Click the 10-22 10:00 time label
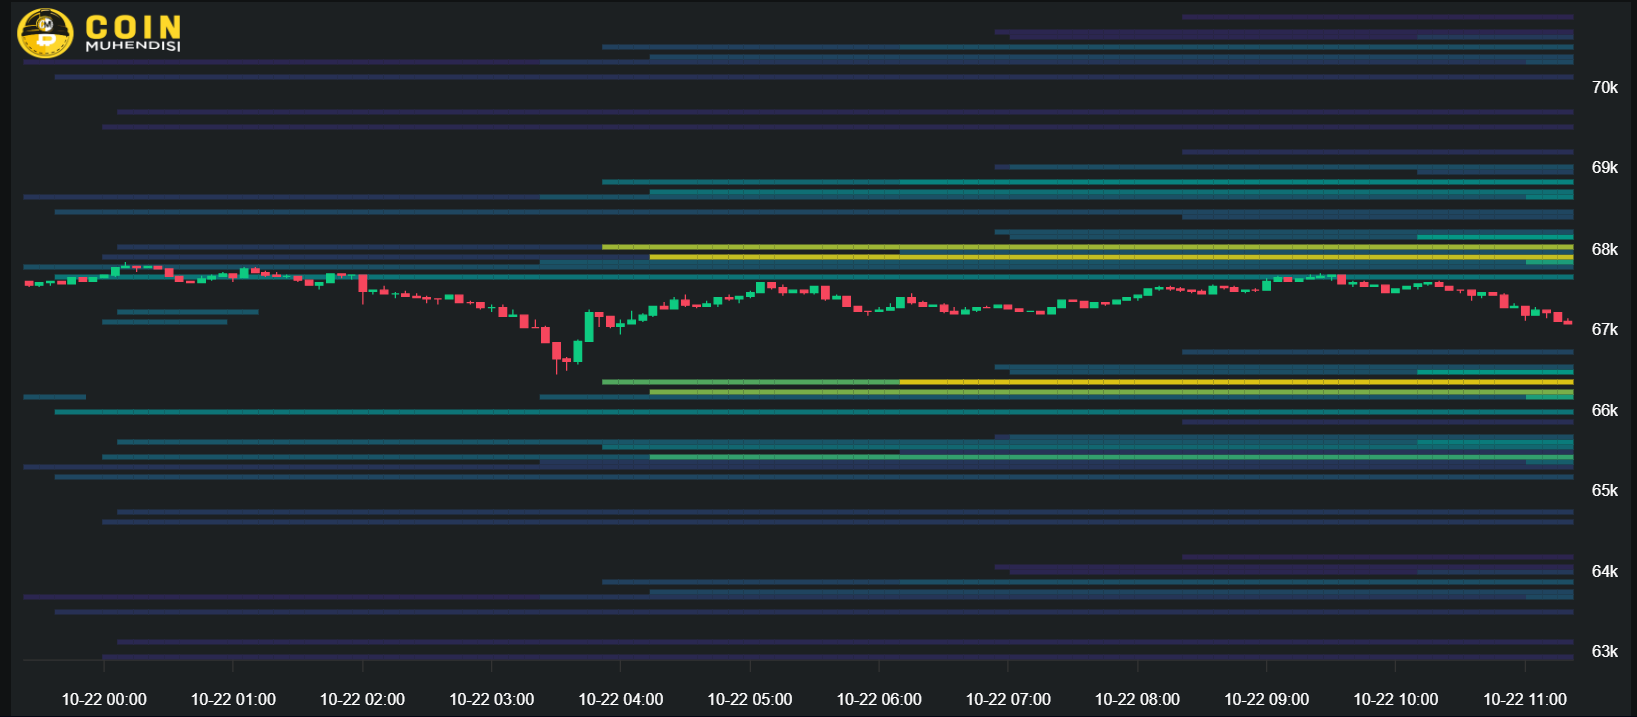Image resolution: width=1637 pixels, height=717 pixels. [x=1395, y=699]
